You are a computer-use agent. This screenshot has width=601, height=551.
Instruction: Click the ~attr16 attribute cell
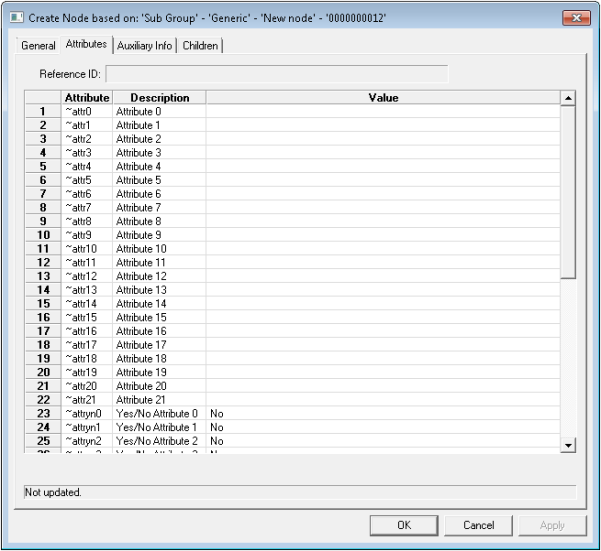[x=87, y=331]
